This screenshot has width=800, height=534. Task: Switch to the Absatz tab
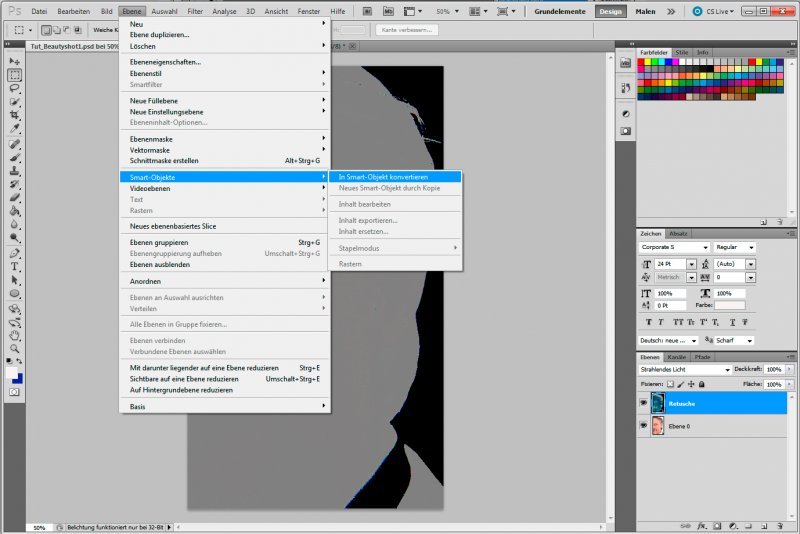[x=678, y=234]
